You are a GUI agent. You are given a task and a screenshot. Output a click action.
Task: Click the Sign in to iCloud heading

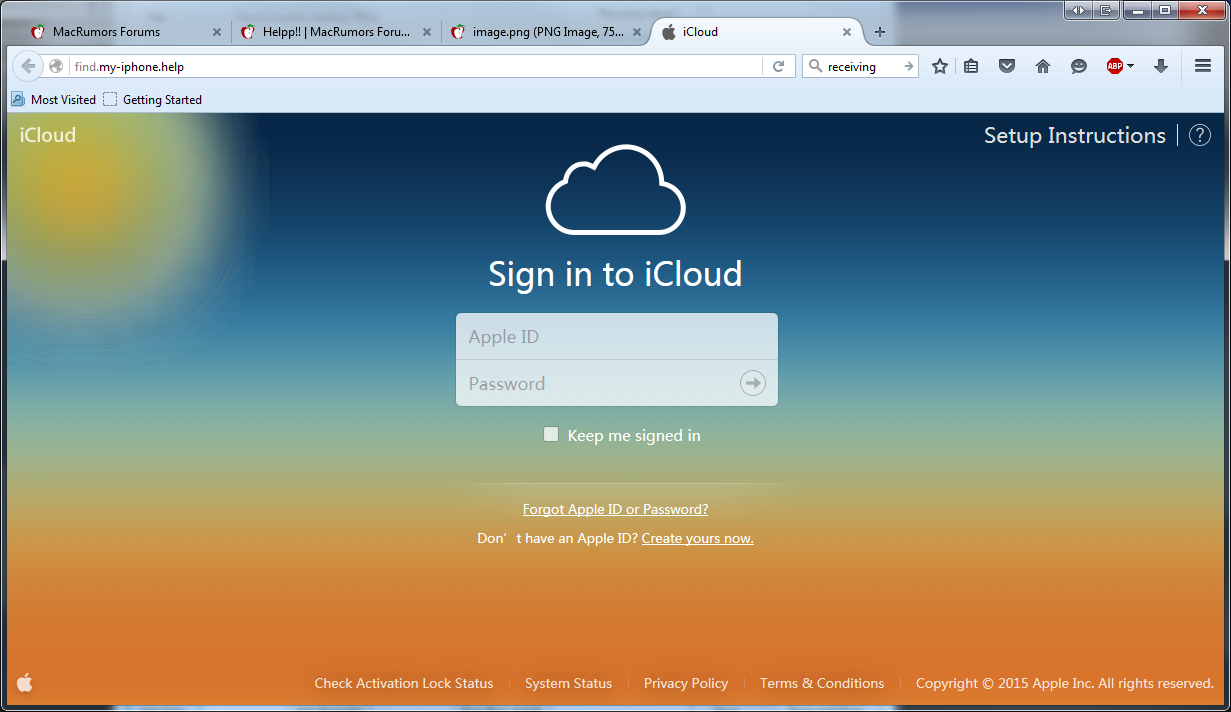click(x=615, y=273)
